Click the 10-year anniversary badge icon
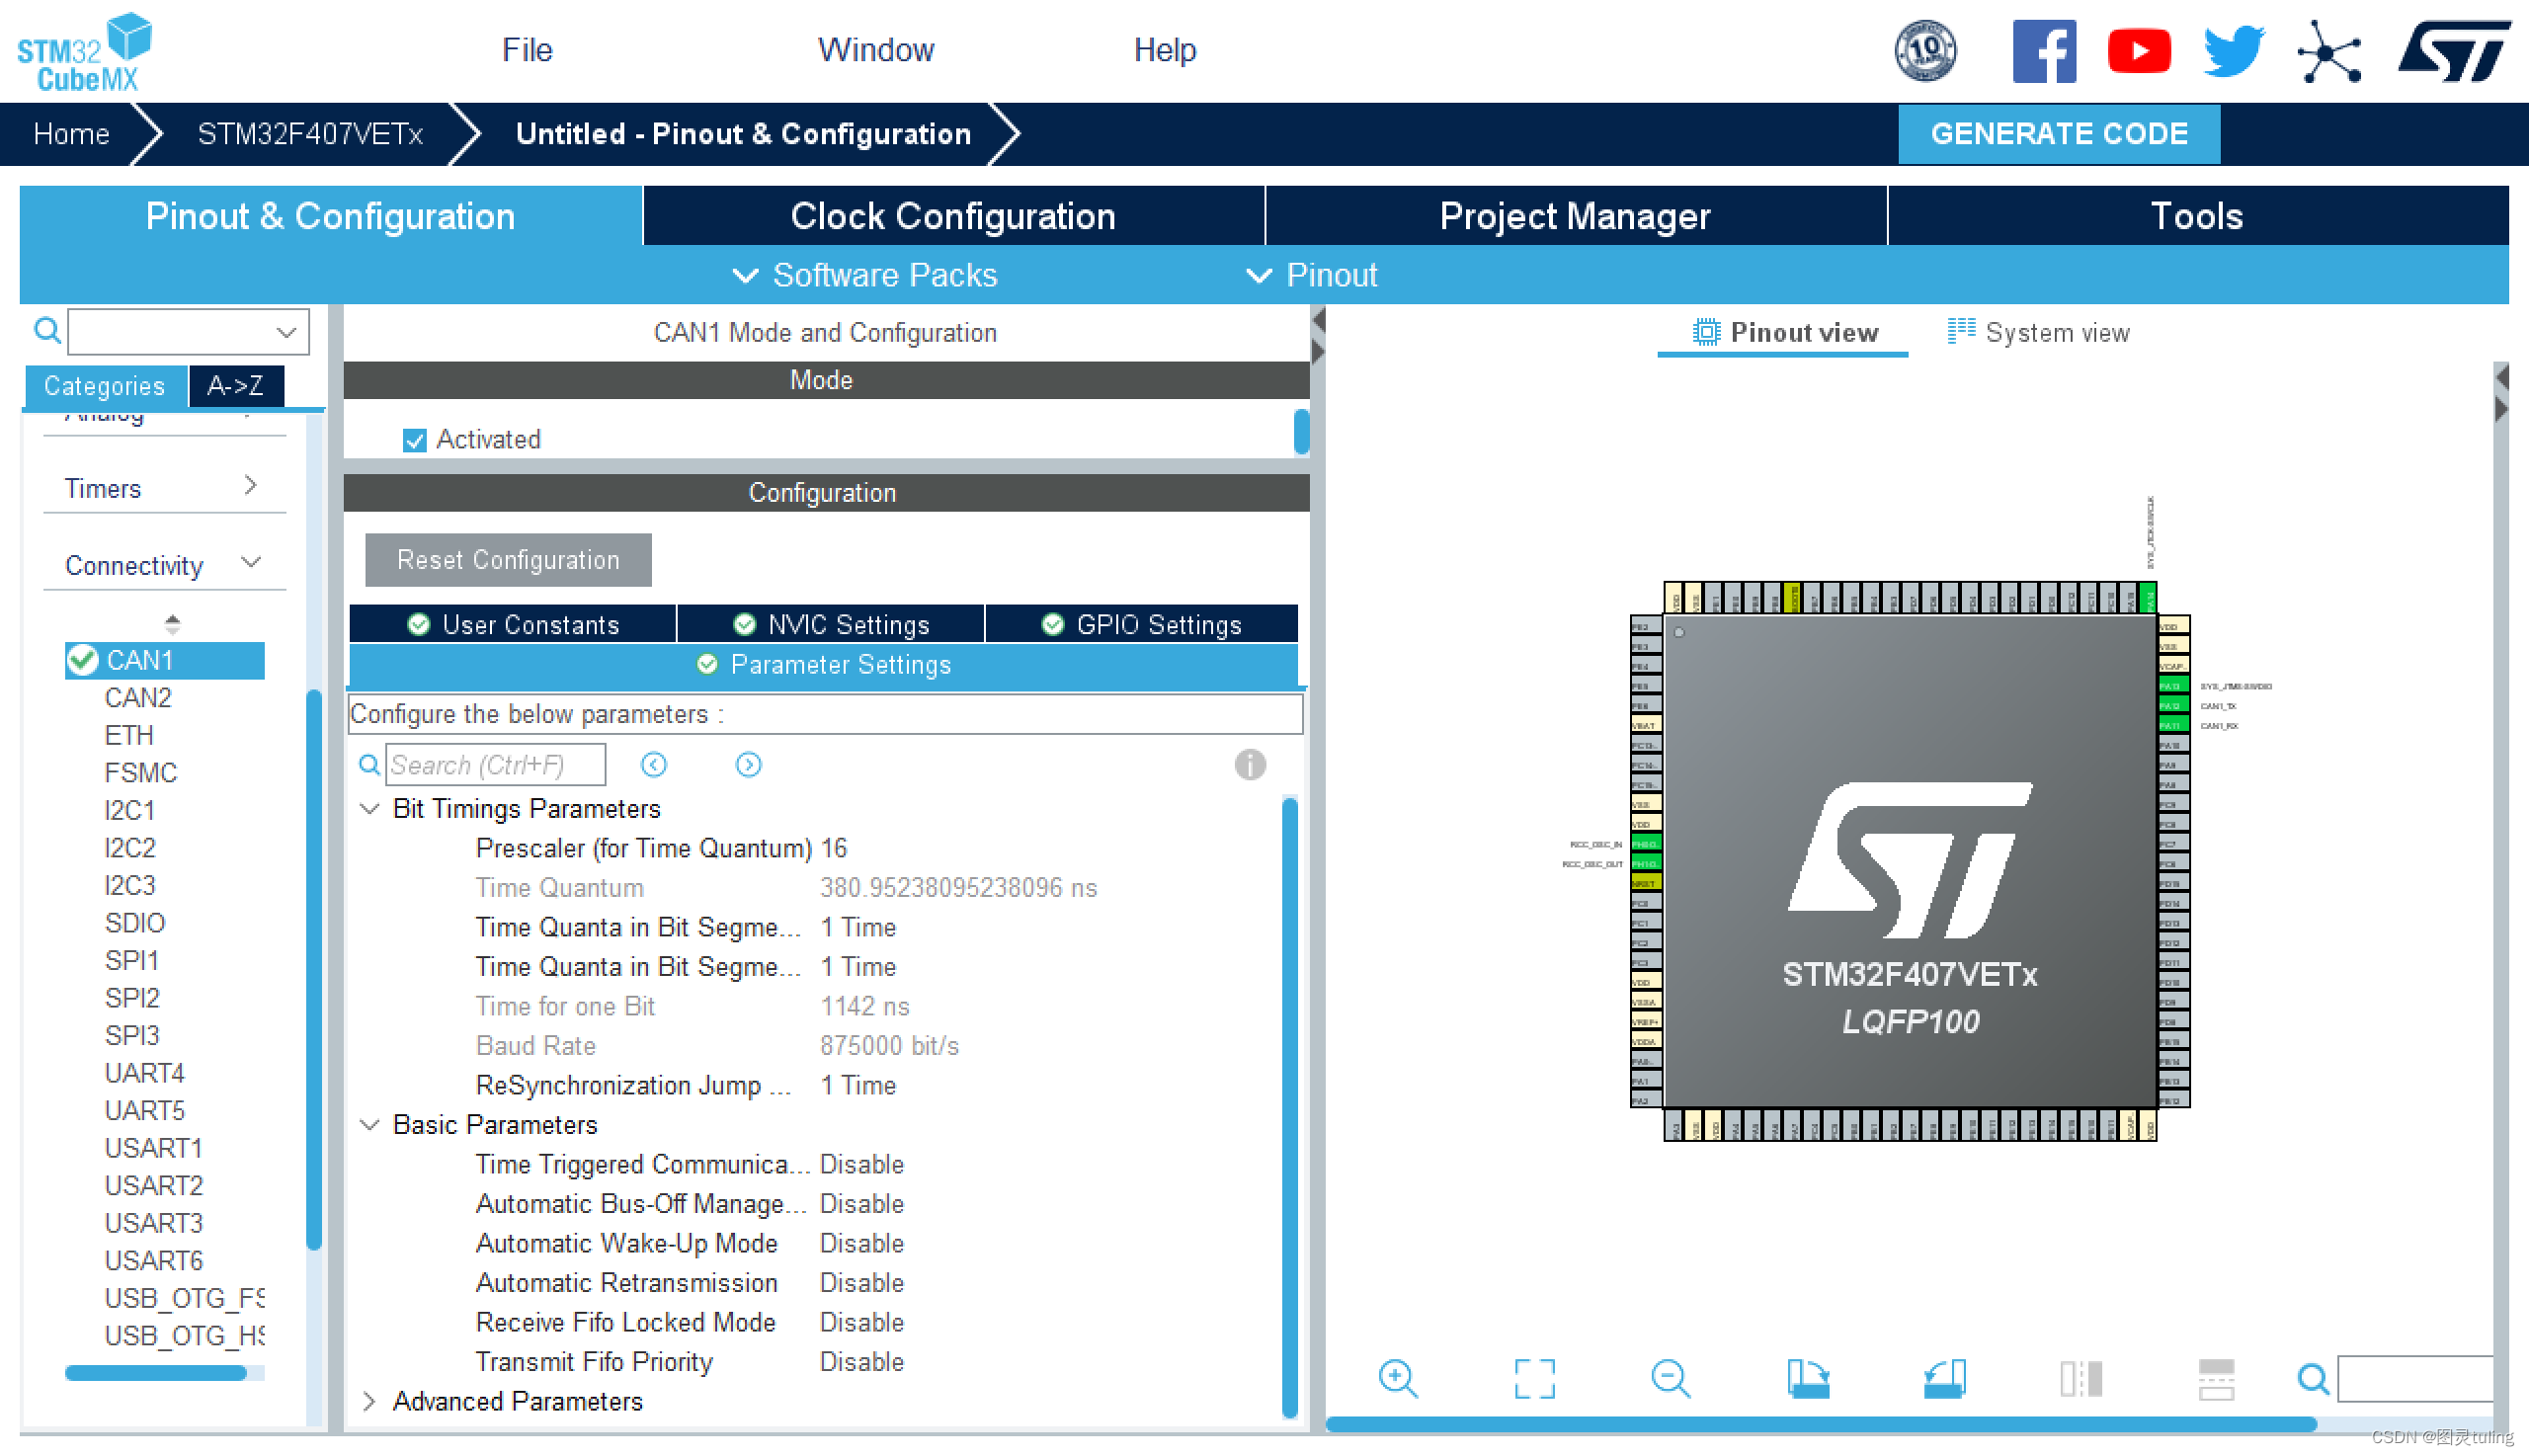 1925,50
